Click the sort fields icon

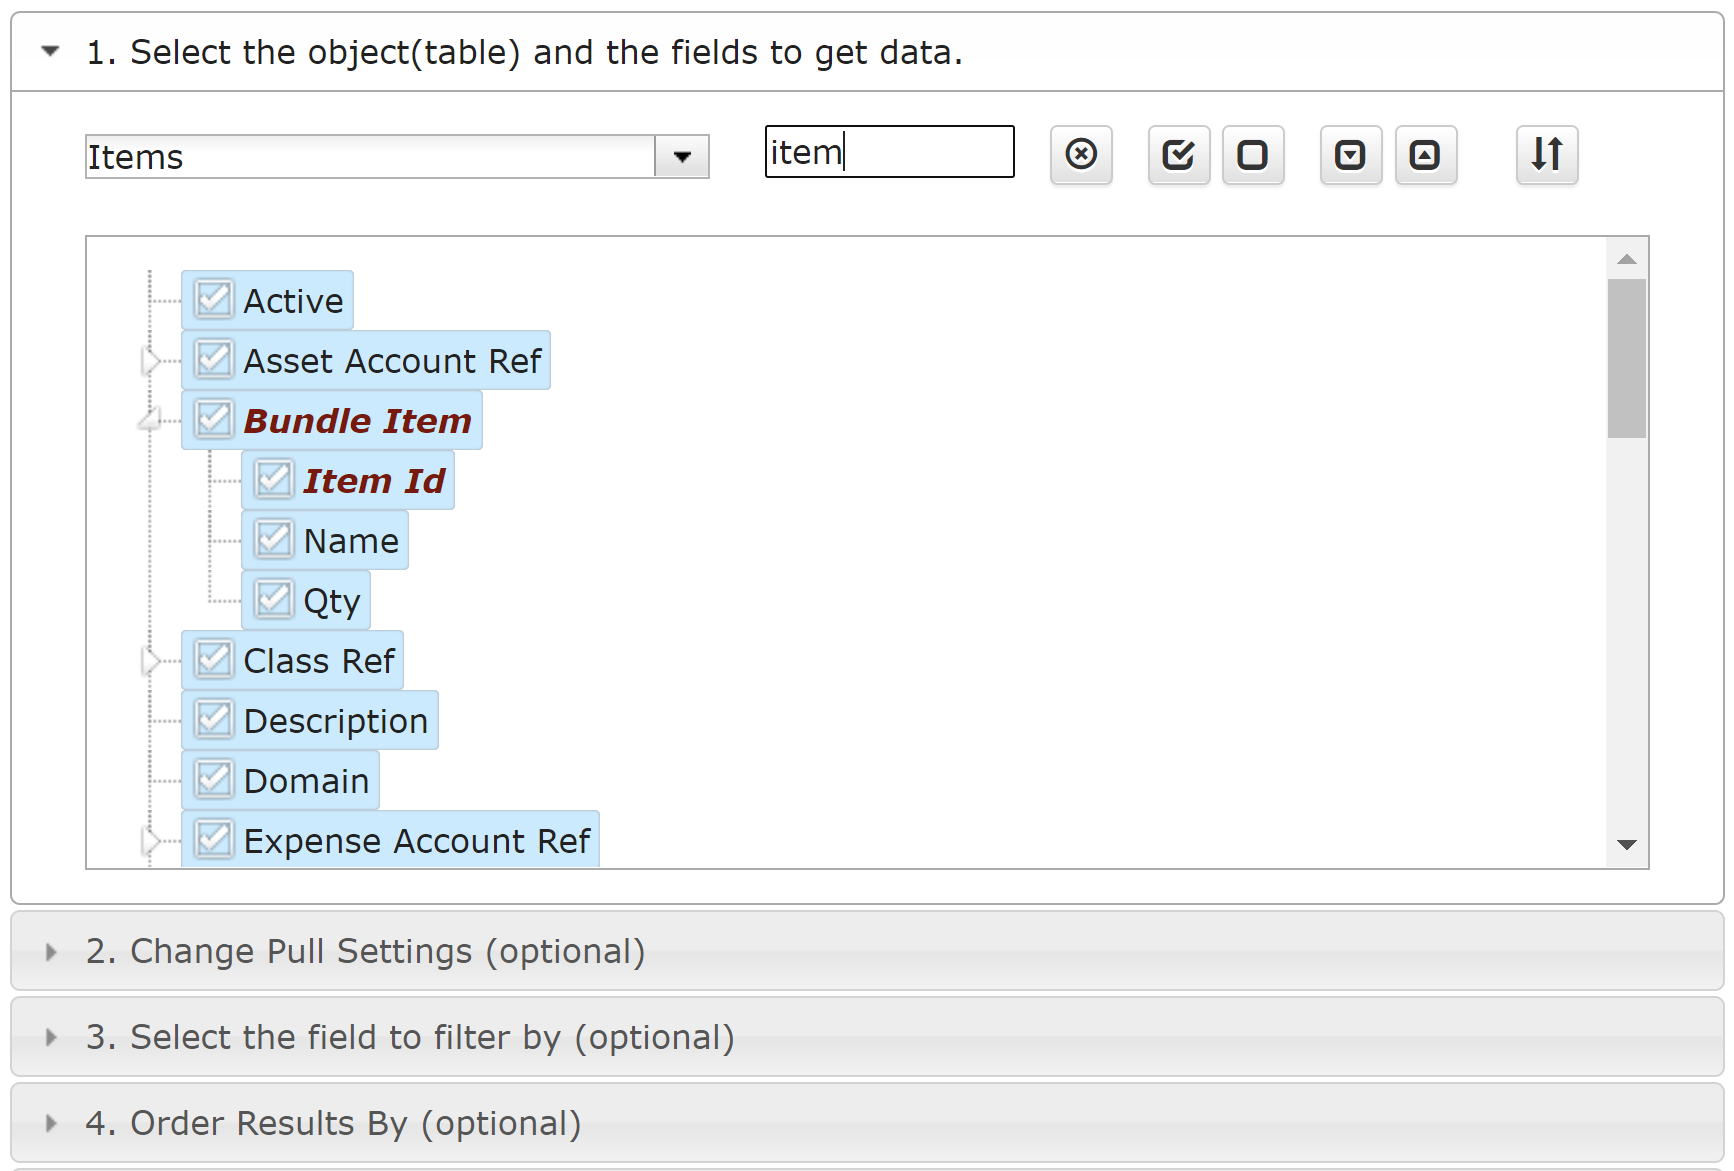pyautogui.click(x=1547, y=155)
